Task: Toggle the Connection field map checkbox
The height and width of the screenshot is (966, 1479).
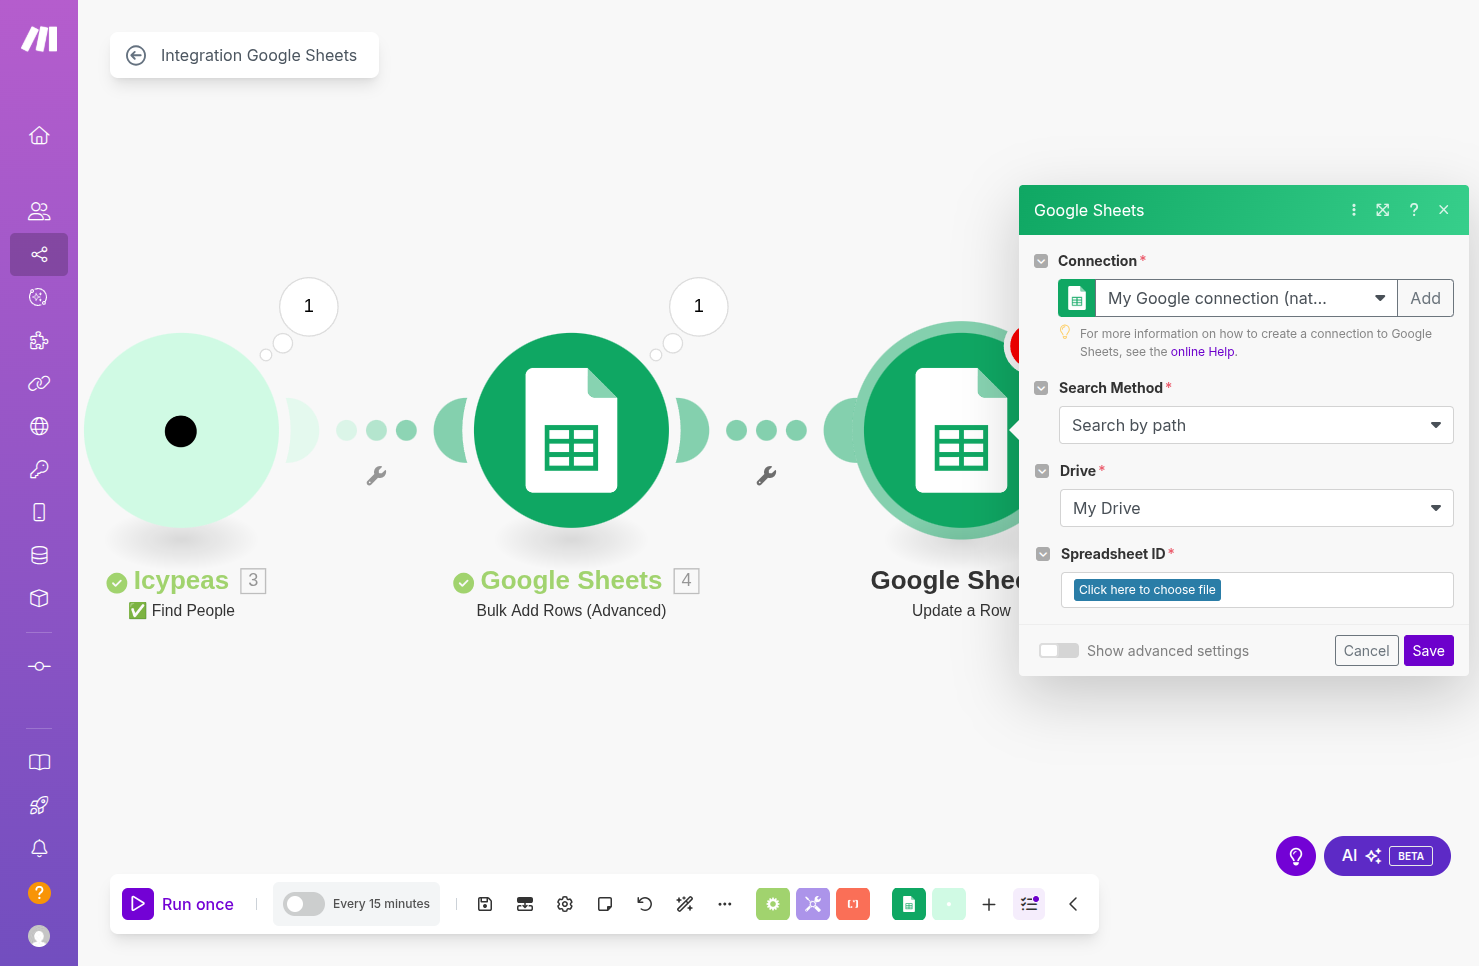Action: tap(1041, 261)
